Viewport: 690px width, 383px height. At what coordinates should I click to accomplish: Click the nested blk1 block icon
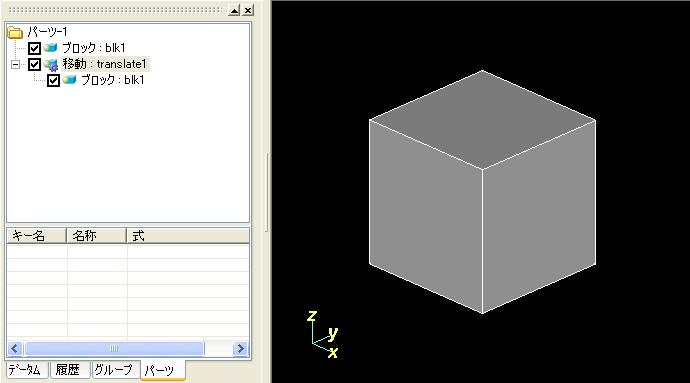[70, 80]
